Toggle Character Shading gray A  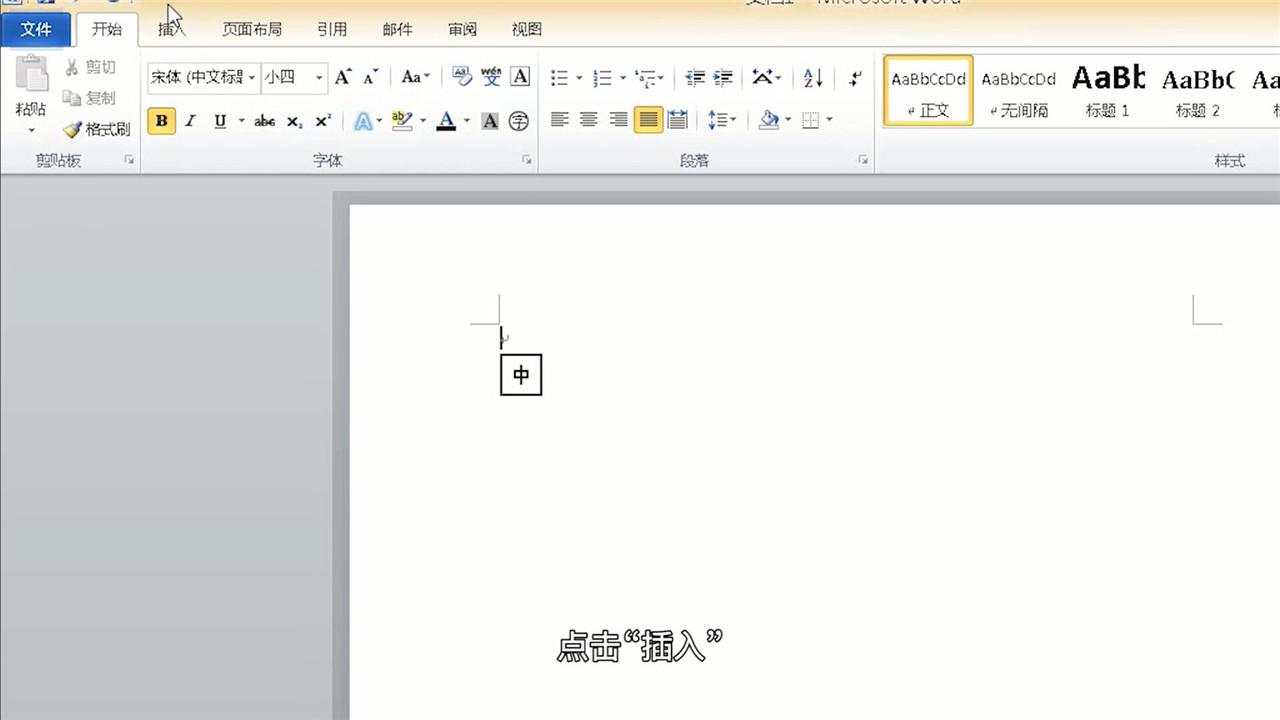490,121
